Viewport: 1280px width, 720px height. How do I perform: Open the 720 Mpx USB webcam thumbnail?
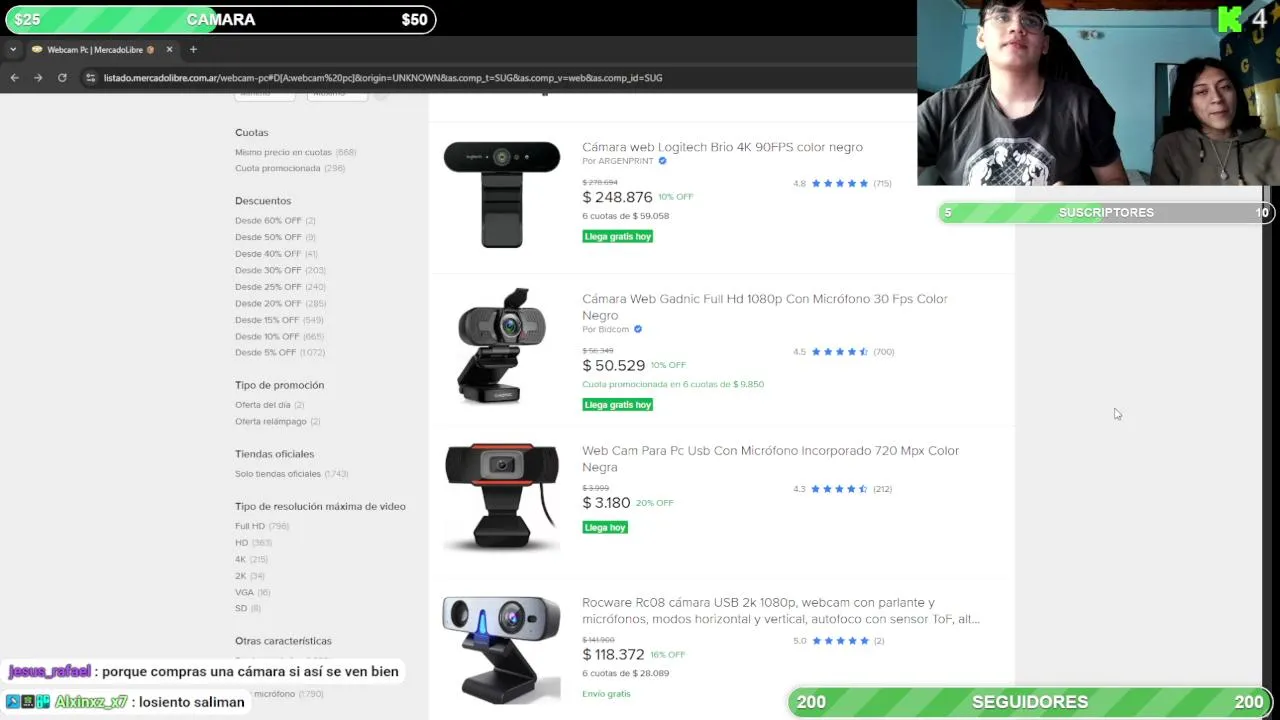click(501, 498)
